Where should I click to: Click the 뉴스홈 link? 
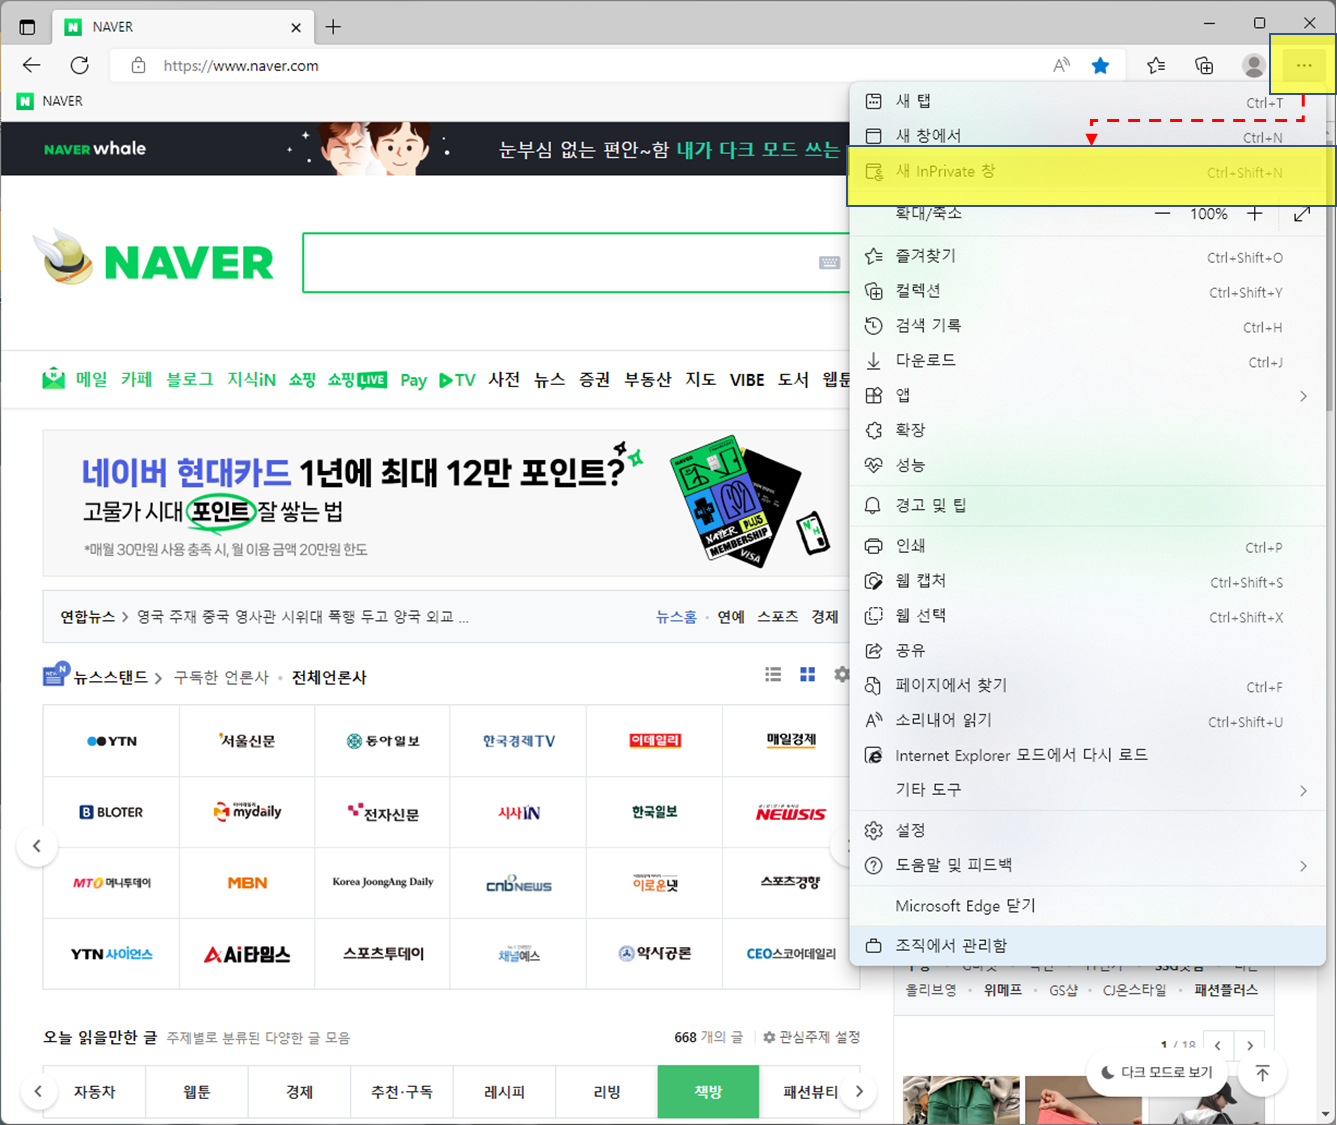[x=676, y=617]
